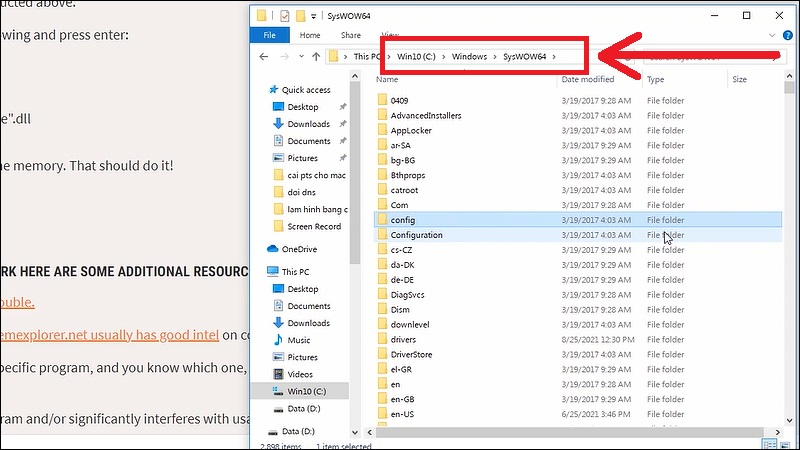Click Win10 (C:) in the address bar

pos(416,57)
